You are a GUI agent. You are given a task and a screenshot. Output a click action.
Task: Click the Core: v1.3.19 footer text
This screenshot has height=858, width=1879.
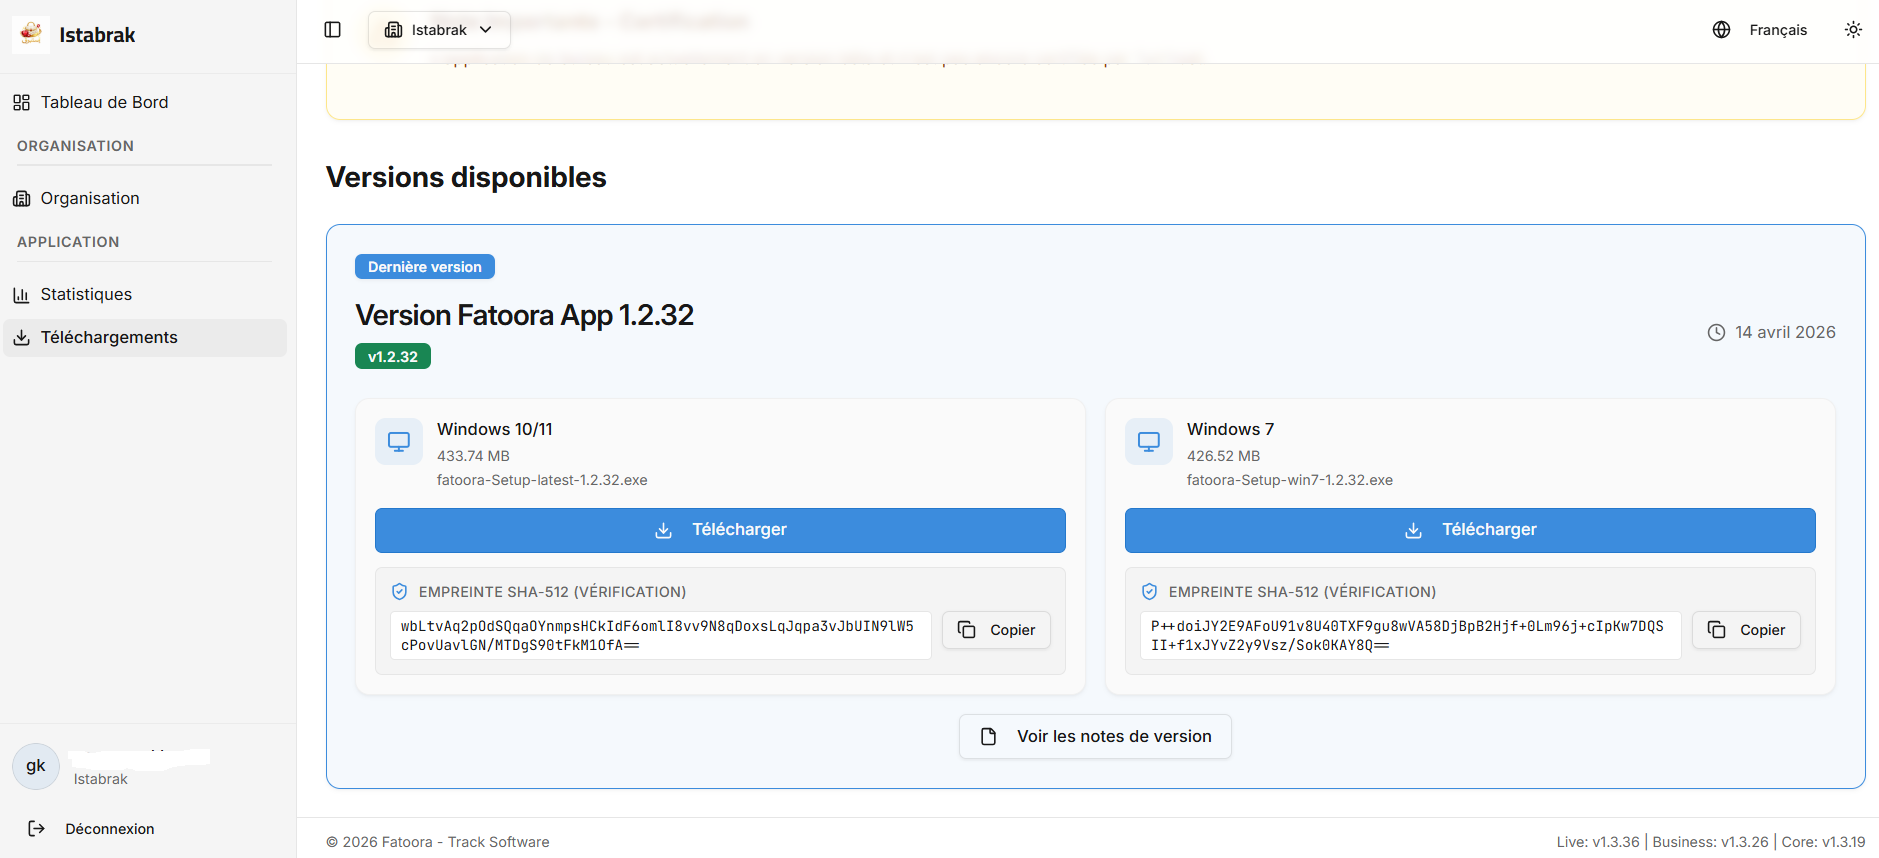tap(1823, 842)
